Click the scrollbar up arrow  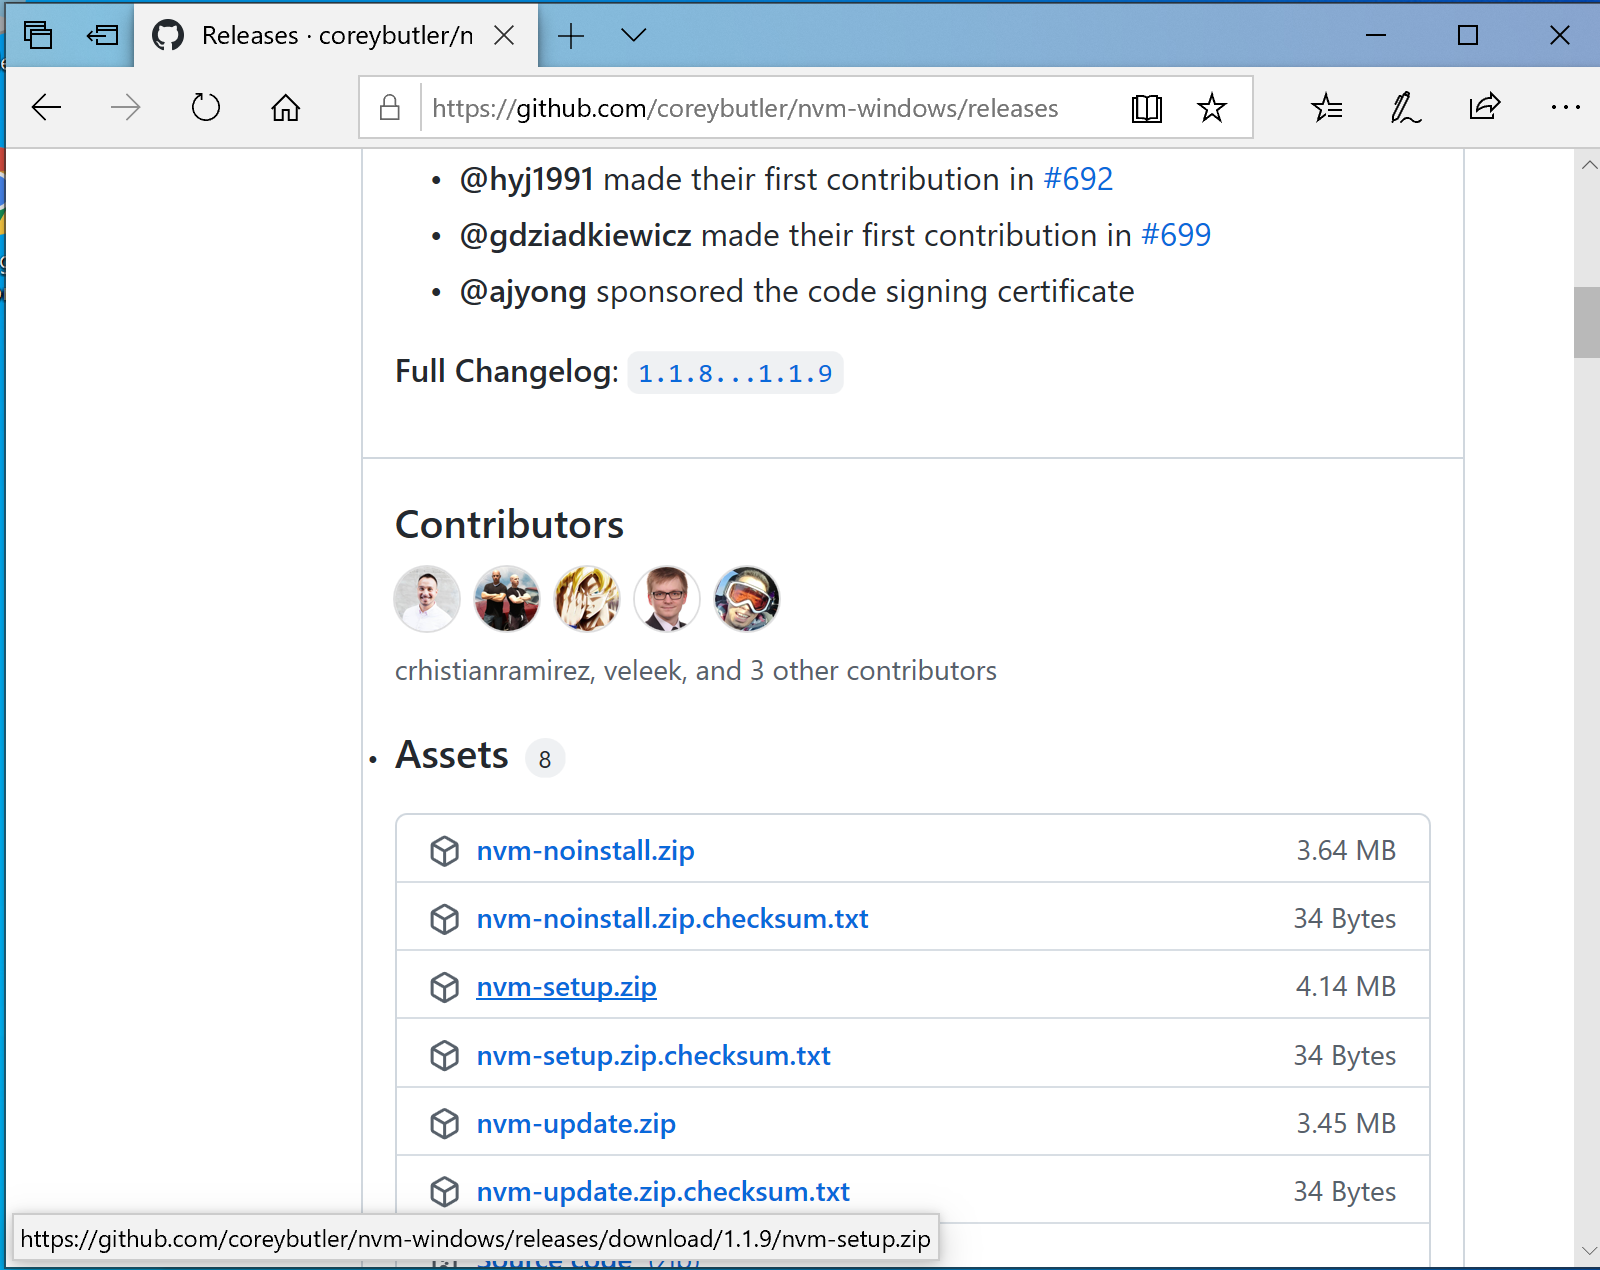(1588, 166)
